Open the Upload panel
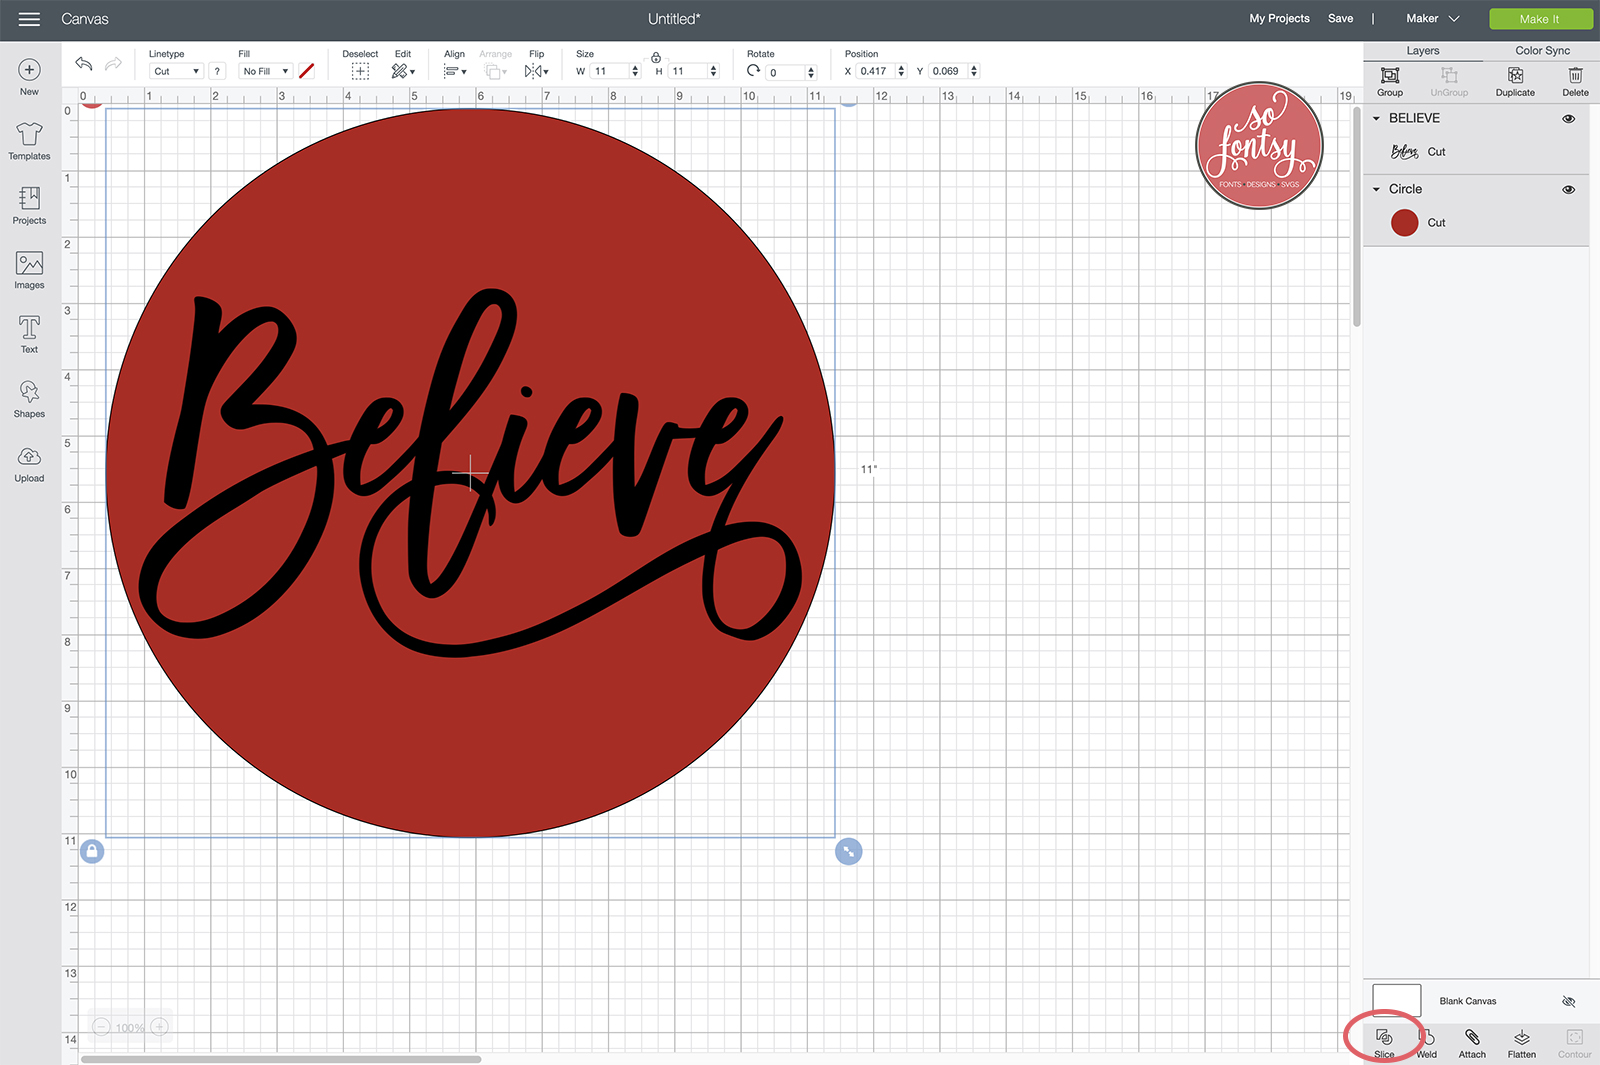 click(x=29, y=463)
